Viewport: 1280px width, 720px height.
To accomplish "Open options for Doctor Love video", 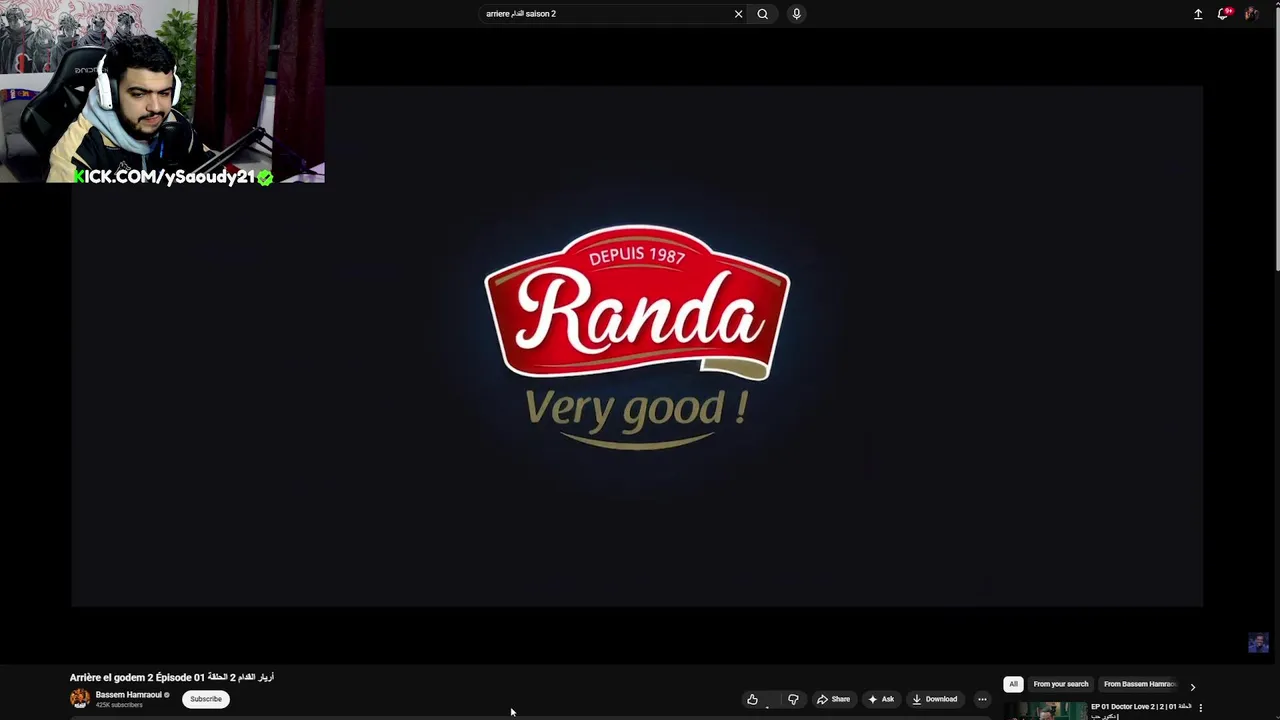I will coord(1201,708).
